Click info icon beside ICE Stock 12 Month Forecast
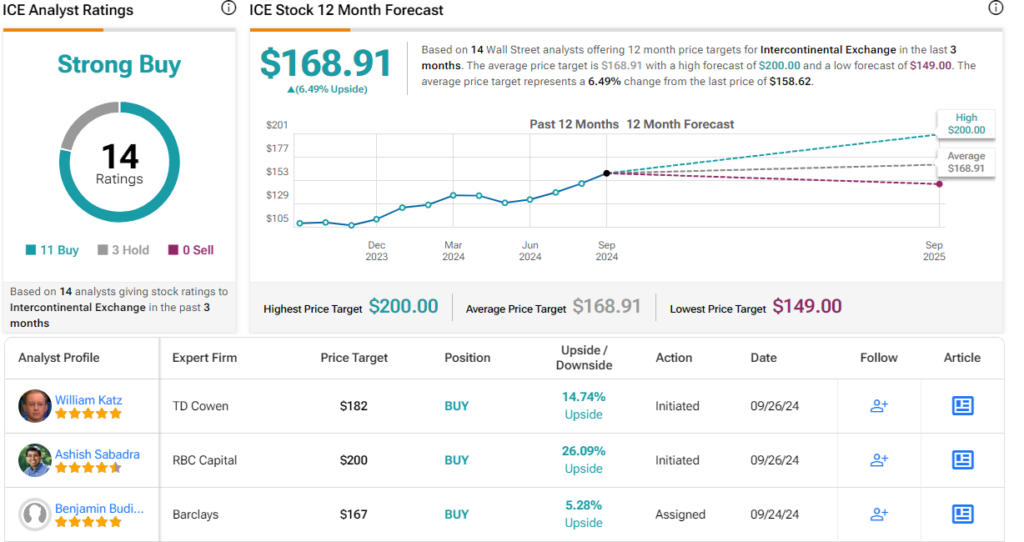This screenshot has width=1024, height=542. click(x=995, y=8)
